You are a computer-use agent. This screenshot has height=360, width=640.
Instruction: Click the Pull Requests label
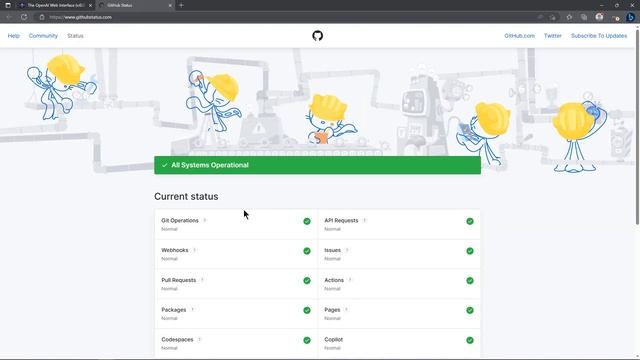point(179,280)
